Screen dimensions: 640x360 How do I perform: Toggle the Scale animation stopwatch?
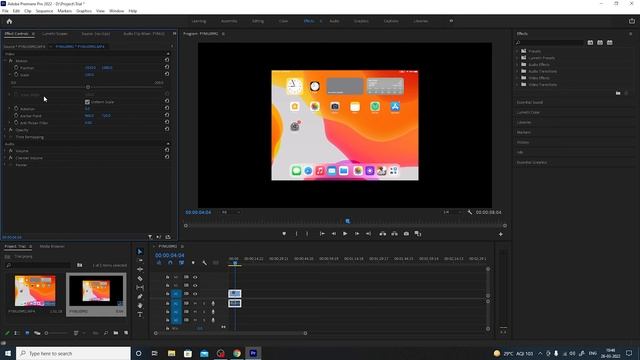click(16, 75)
